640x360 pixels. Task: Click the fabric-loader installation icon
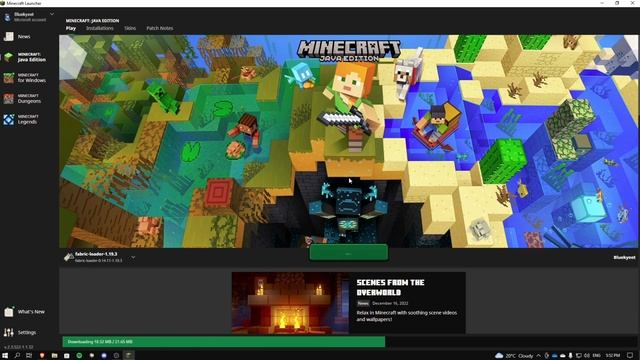tap(69, 257)
